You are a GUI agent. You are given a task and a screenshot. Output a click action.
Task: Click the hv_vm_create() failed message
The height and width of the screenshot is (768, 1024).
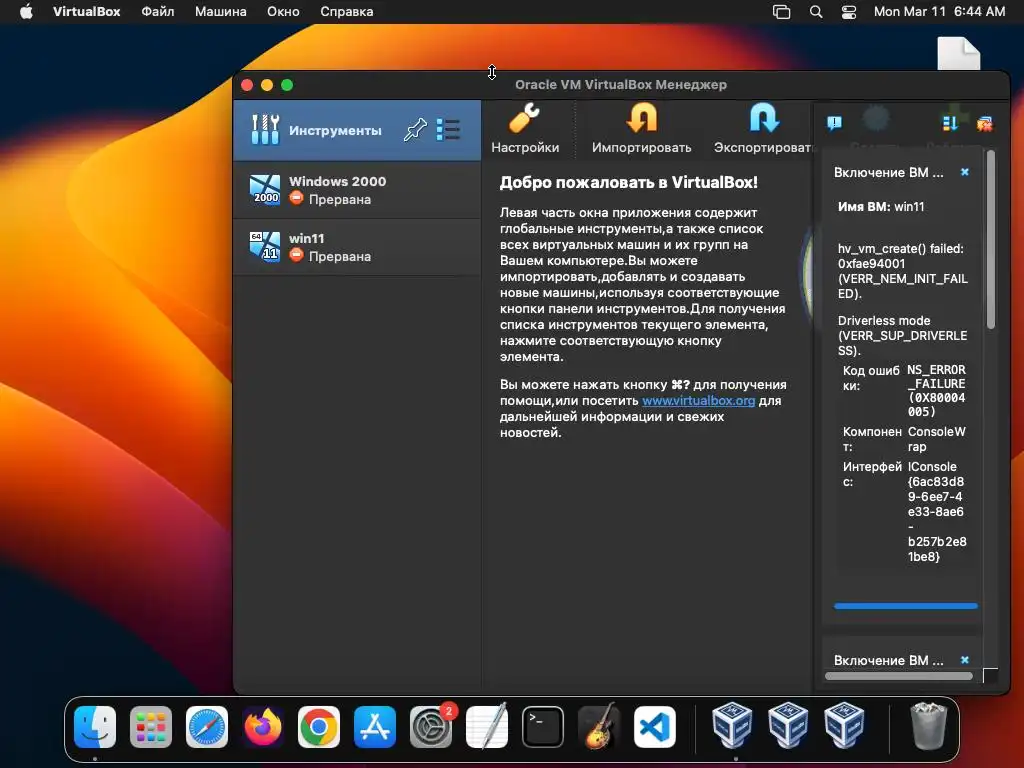click(x=902, y=271)
